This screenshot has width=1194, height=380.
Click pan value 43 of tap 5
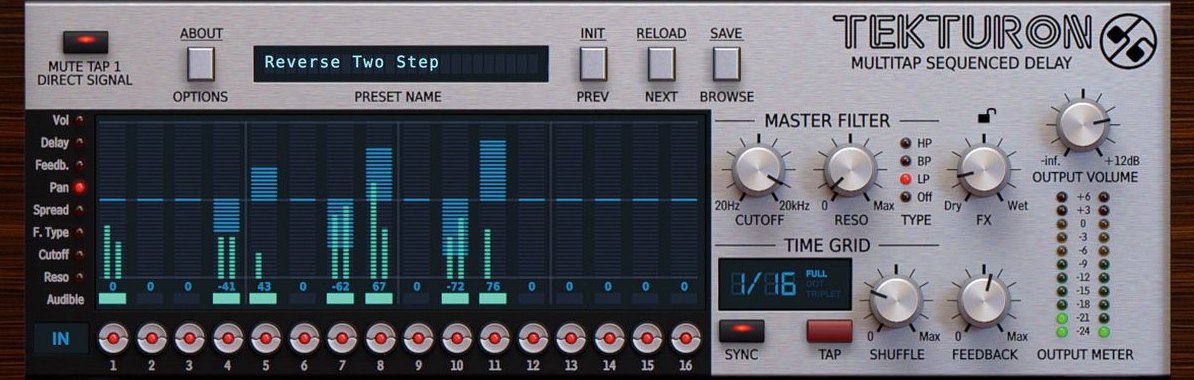[264, 286]
